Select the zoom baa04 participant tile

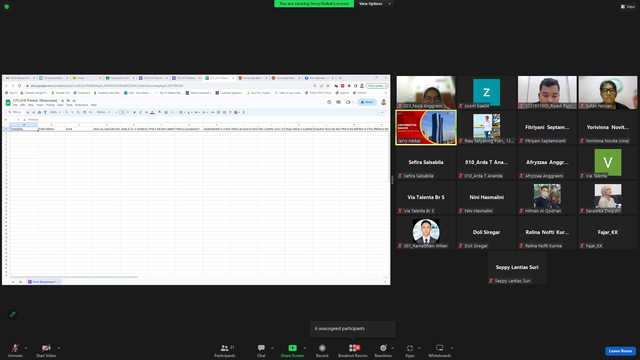tap(486, 93)
